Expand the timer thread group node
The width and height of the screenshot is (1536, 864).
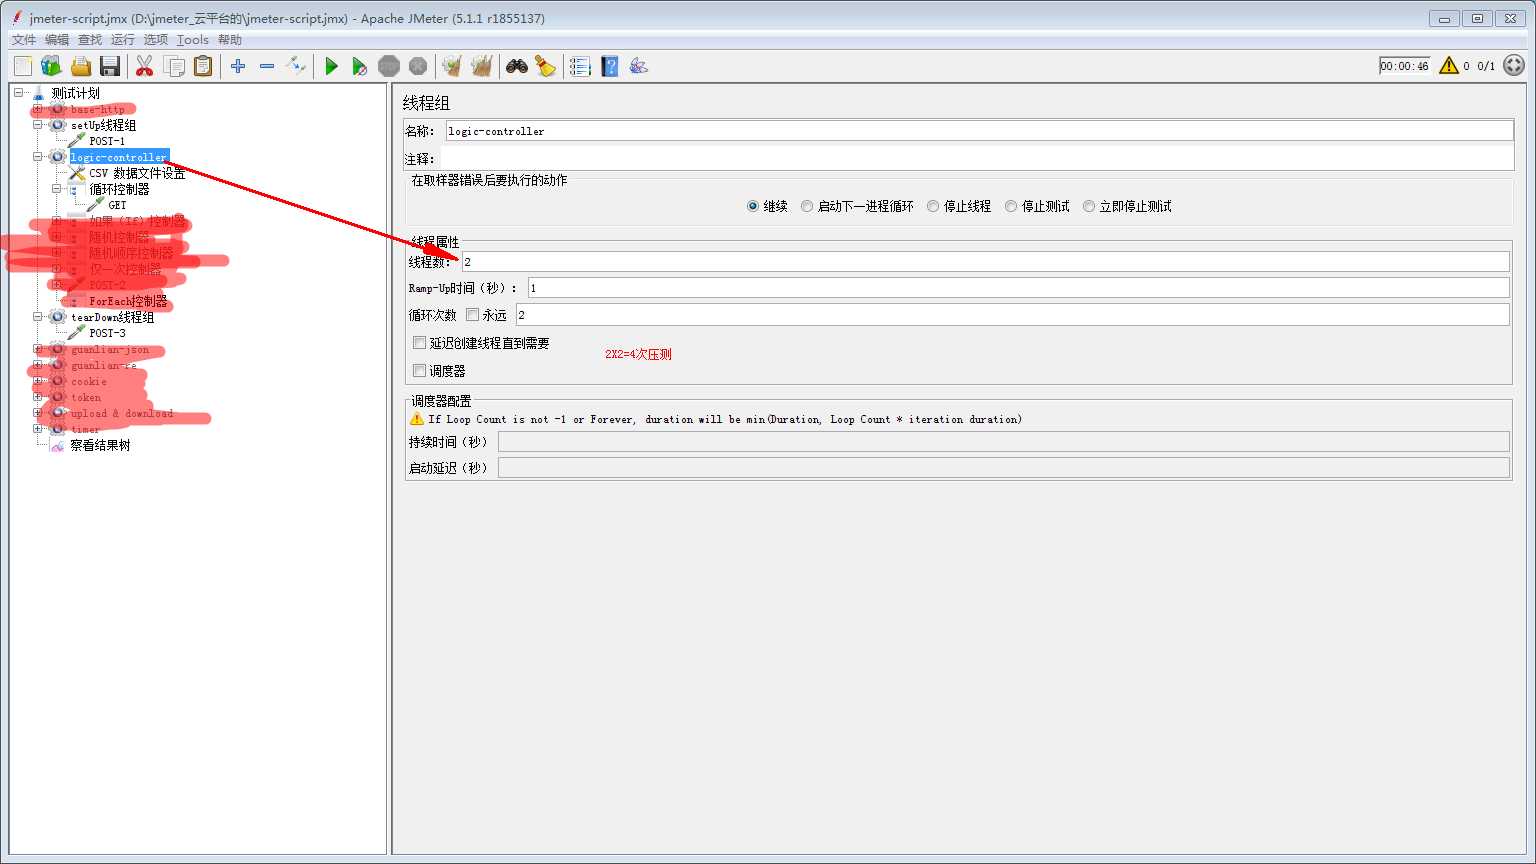pyautogui.click(x=37, y=429)
